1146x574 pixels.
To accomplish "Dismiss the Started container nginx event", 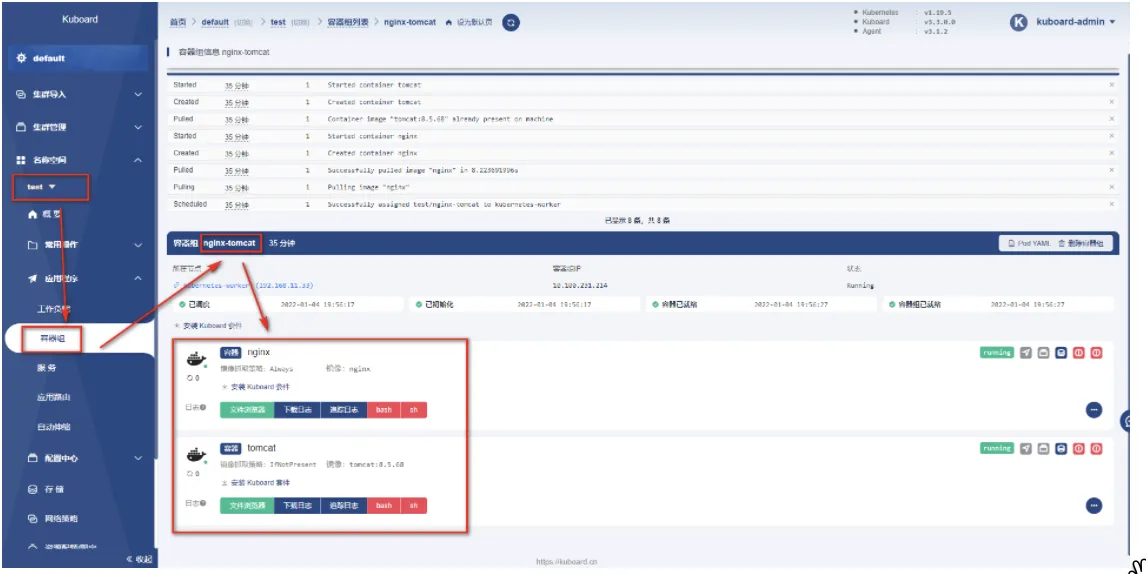I will click(1112, 136).
